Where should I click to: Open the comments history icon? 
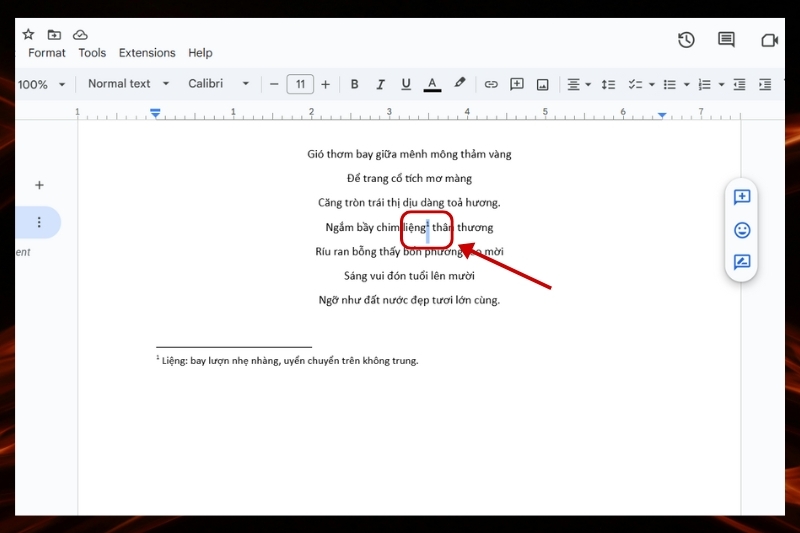tap(726, 39)
